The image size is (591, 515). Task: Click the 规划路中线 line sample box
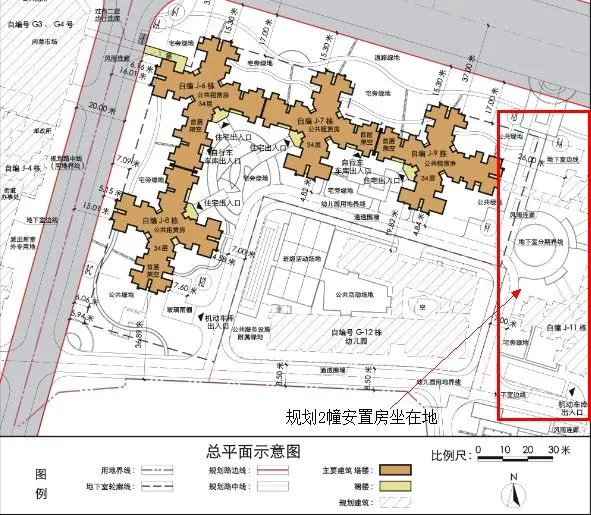coord(273,486)
